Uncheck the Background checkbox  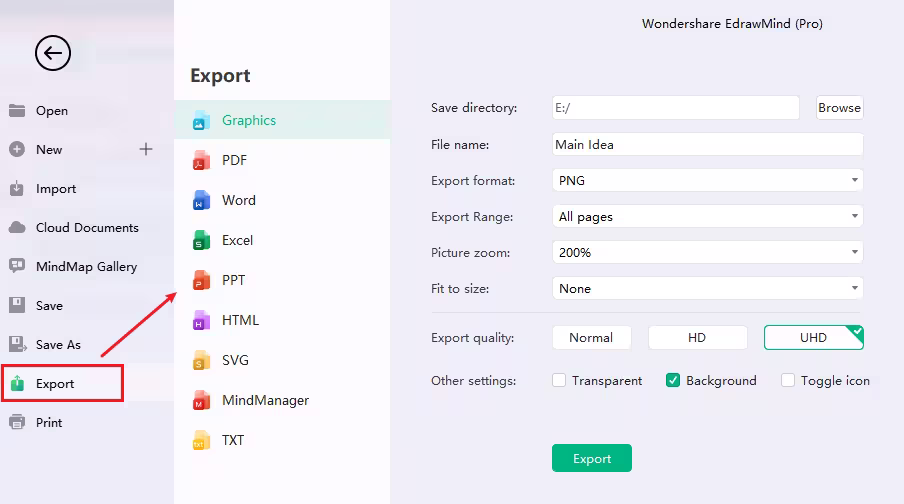(673, 380)
